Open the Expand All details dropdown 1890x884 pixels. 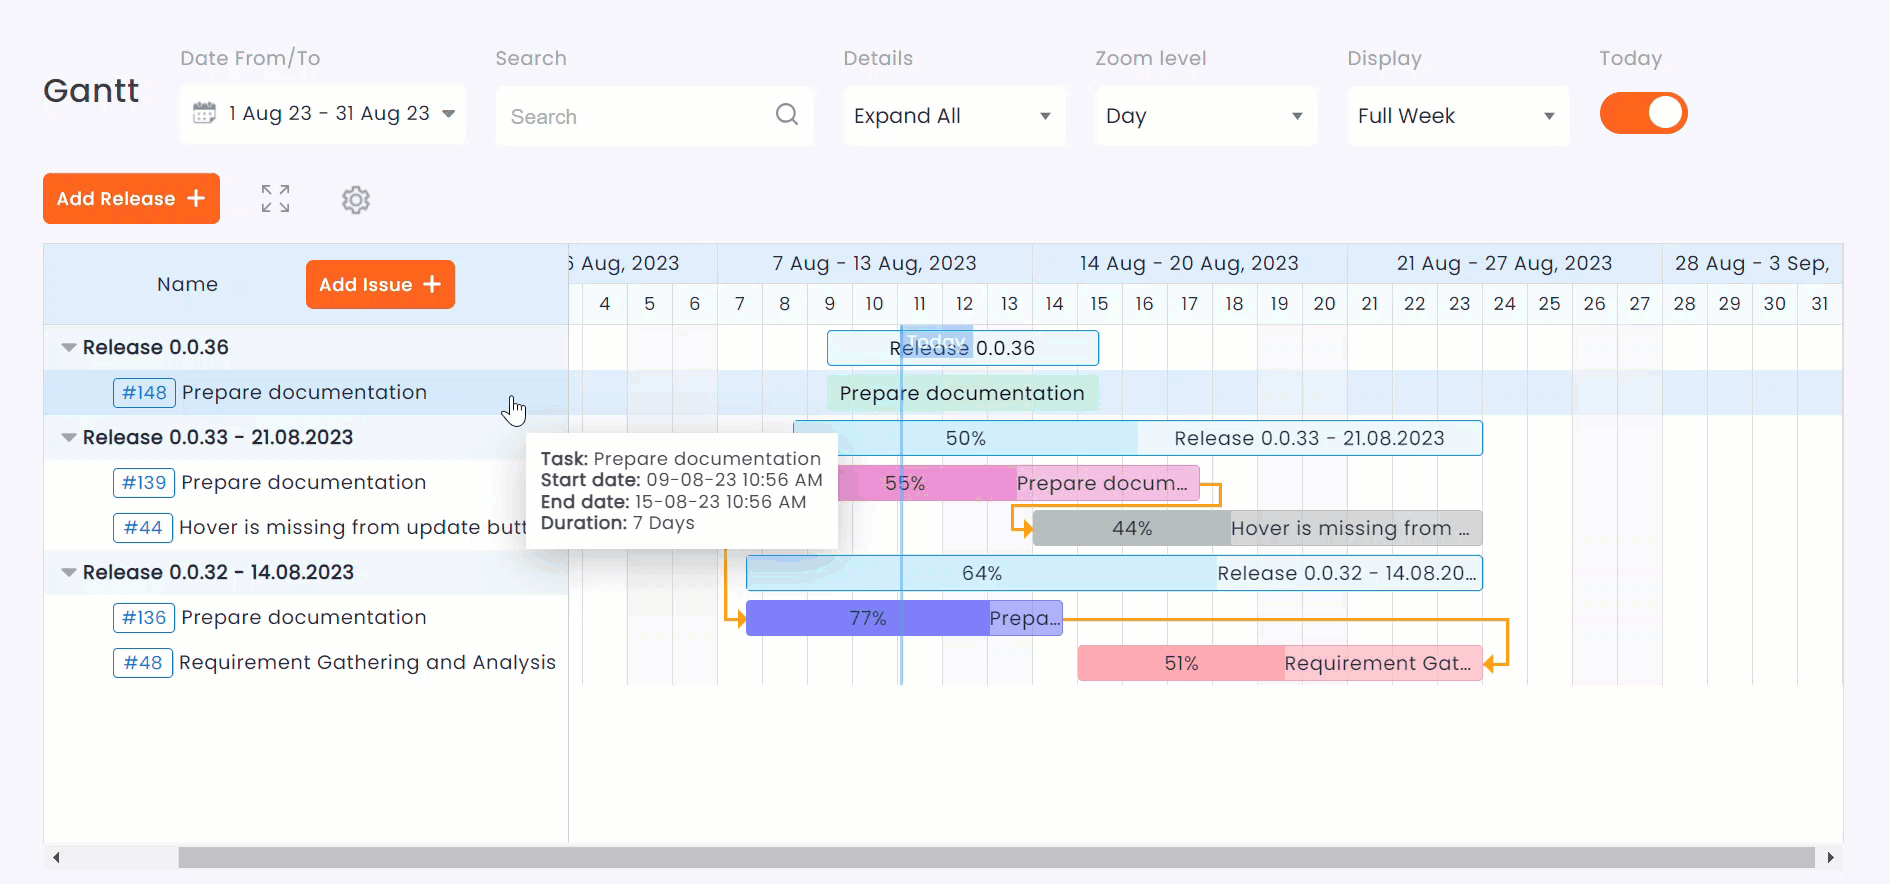(x=953, y=116)
